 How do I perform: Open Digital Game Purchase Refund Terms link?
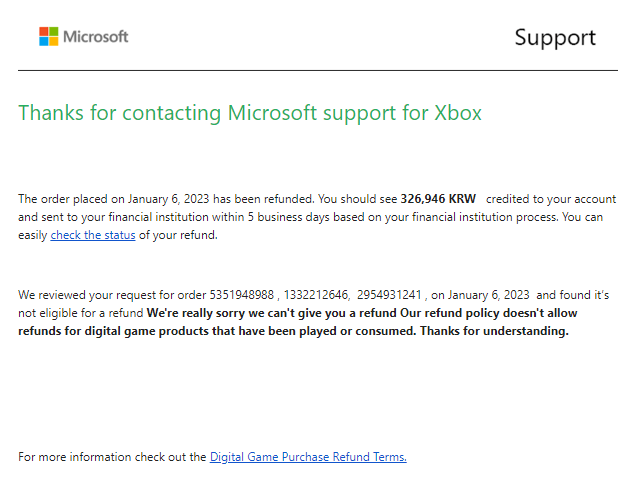tap(308, 457)
